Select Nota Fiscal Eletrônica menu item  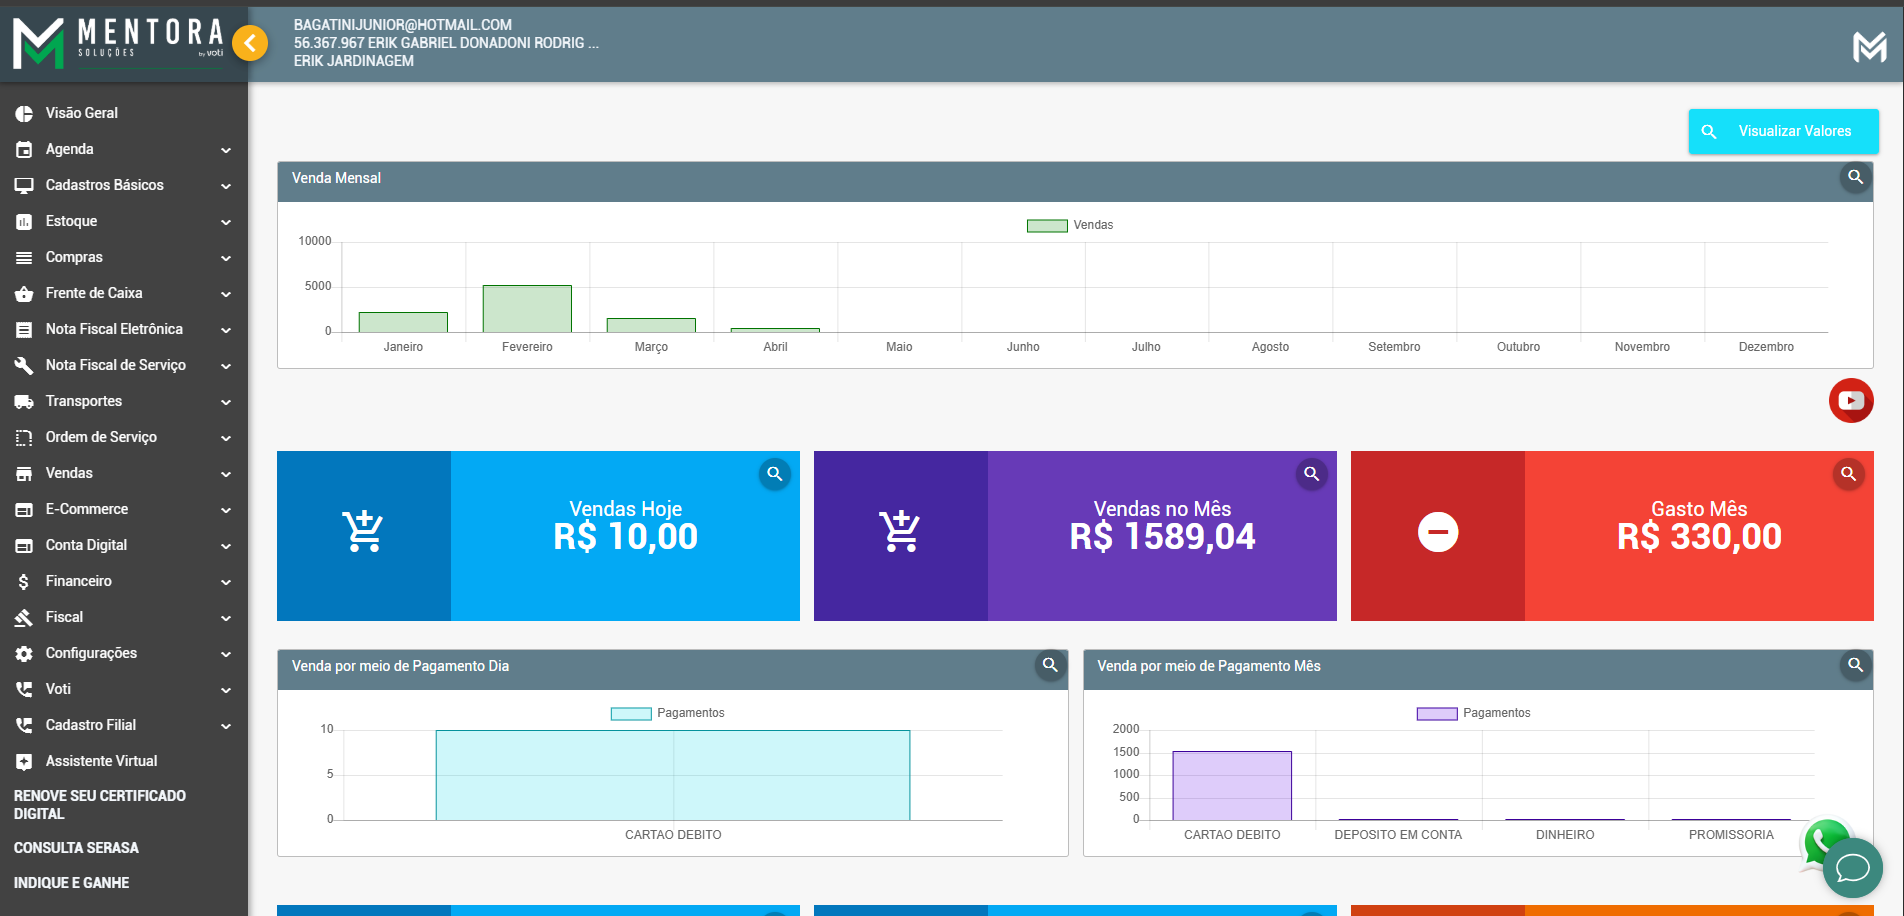coord(114,329)
